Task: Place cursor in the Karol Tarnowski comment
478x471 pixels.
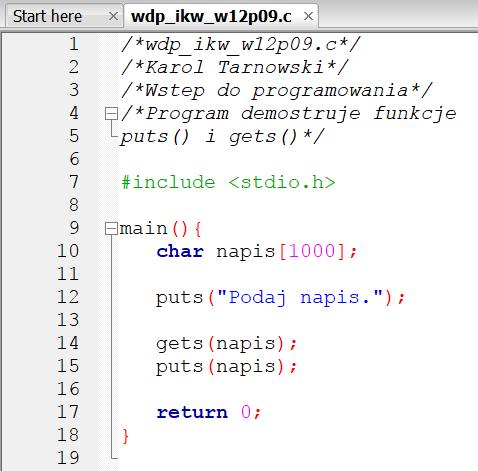Action: pyautogui.click(x=235, y=67)
